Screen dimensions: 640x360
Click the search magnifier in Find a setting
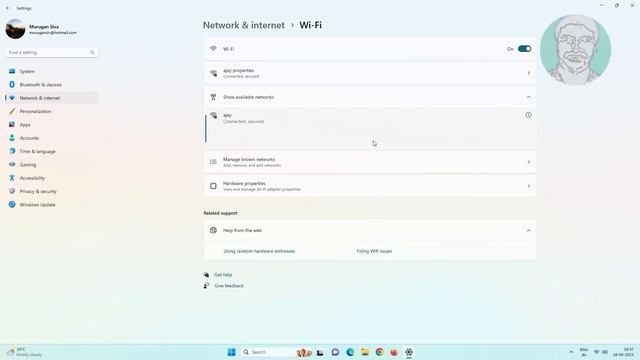92,52
